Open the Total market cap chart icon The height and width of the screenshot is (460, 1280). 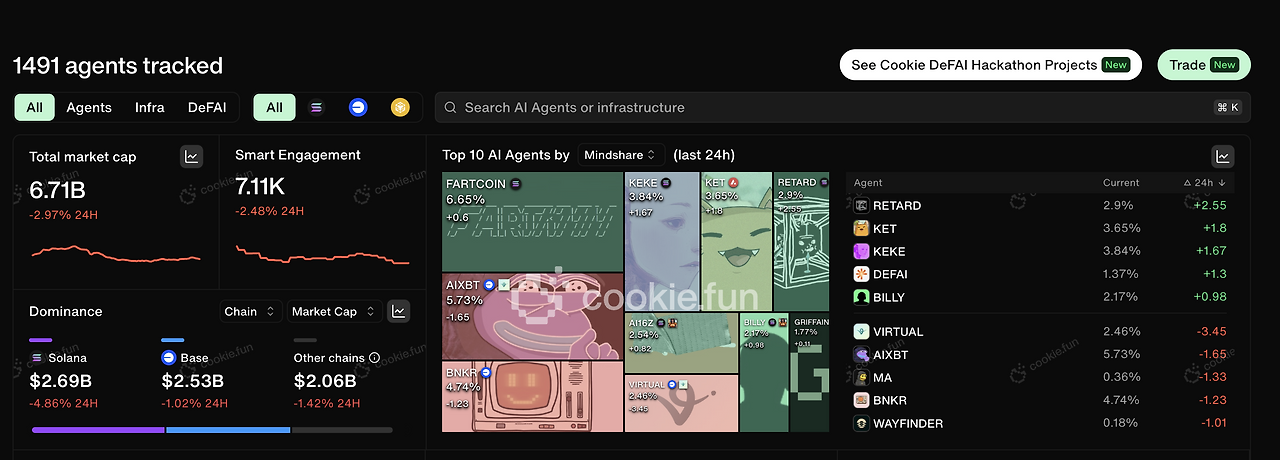pyautogui.click(x=192, y=156)
